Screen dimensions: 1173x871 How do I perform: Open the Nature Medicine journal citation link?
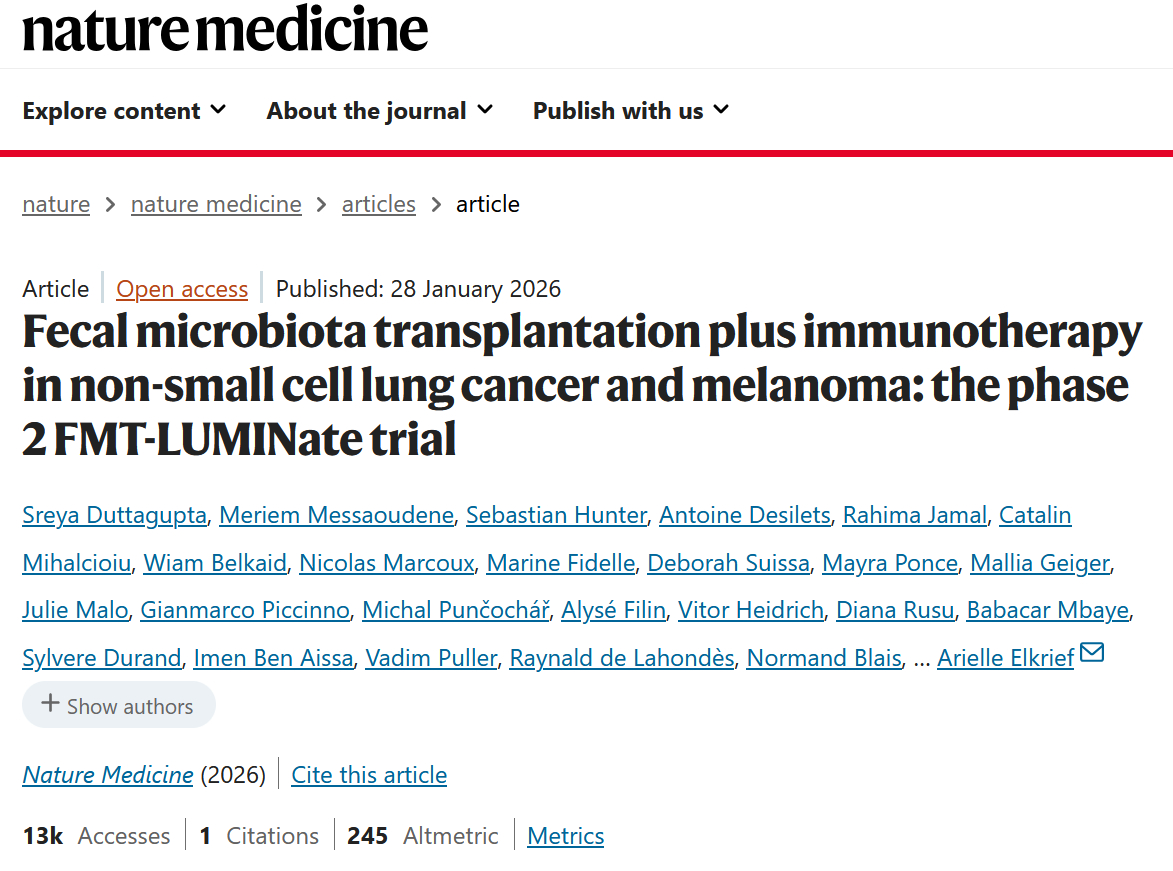tap(108, 775)
